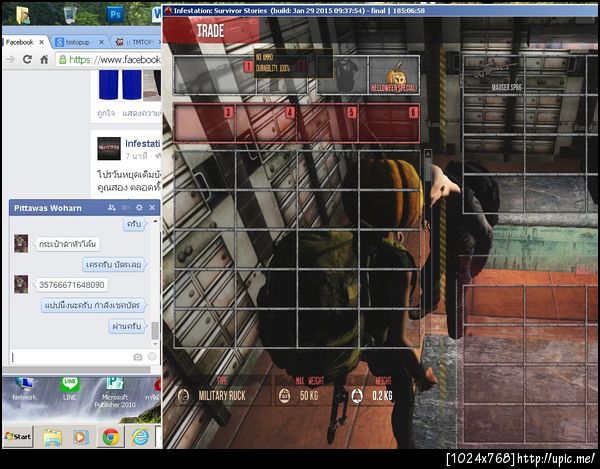Open the Windows Start menu
Image resolution: width=600 pixels, height=469 pixels.
pyautogui.click(x=18, y=436)
